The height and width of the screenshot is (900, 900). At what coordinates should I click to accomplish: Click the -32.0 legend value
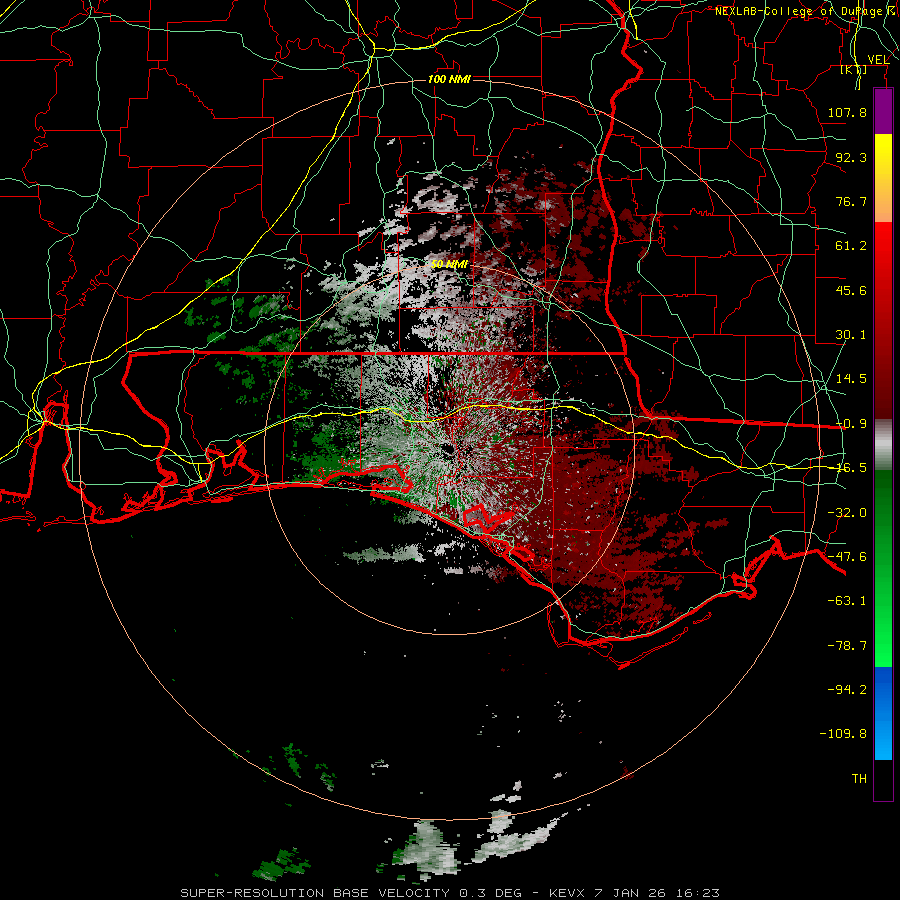[x=847, y=513]
